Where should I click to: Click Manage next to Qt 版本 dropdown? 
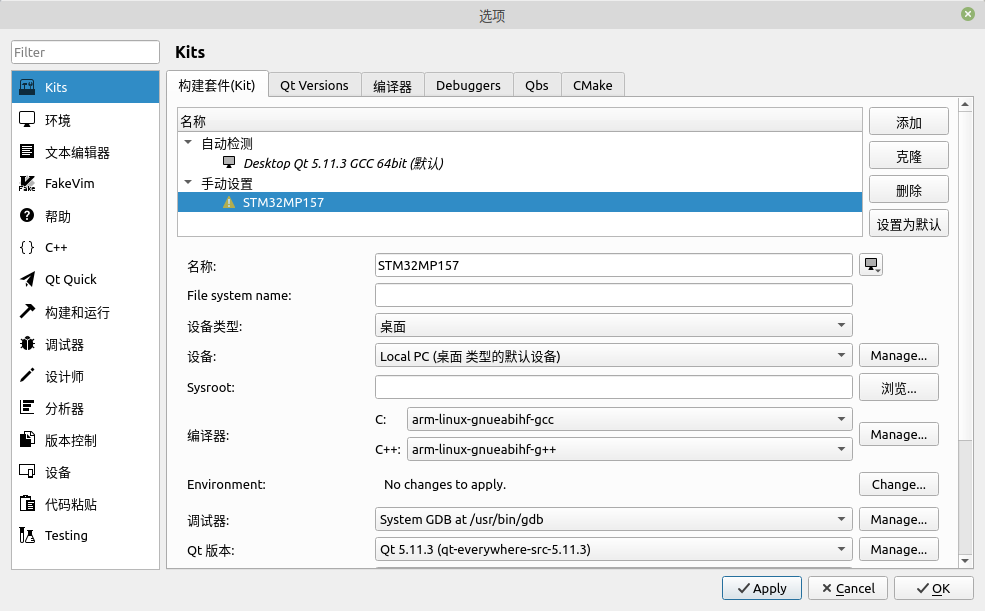click(x=899, y=549)
